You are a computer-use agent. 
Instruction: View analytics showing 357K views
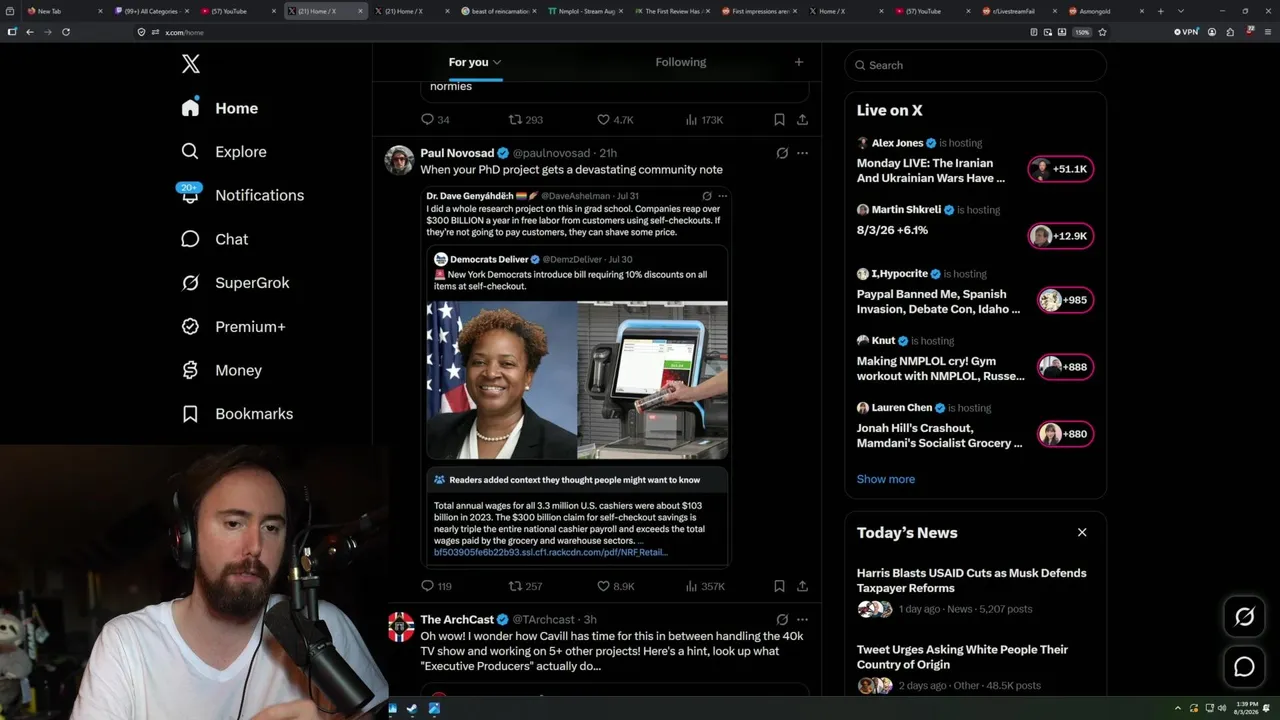(705, 586)
